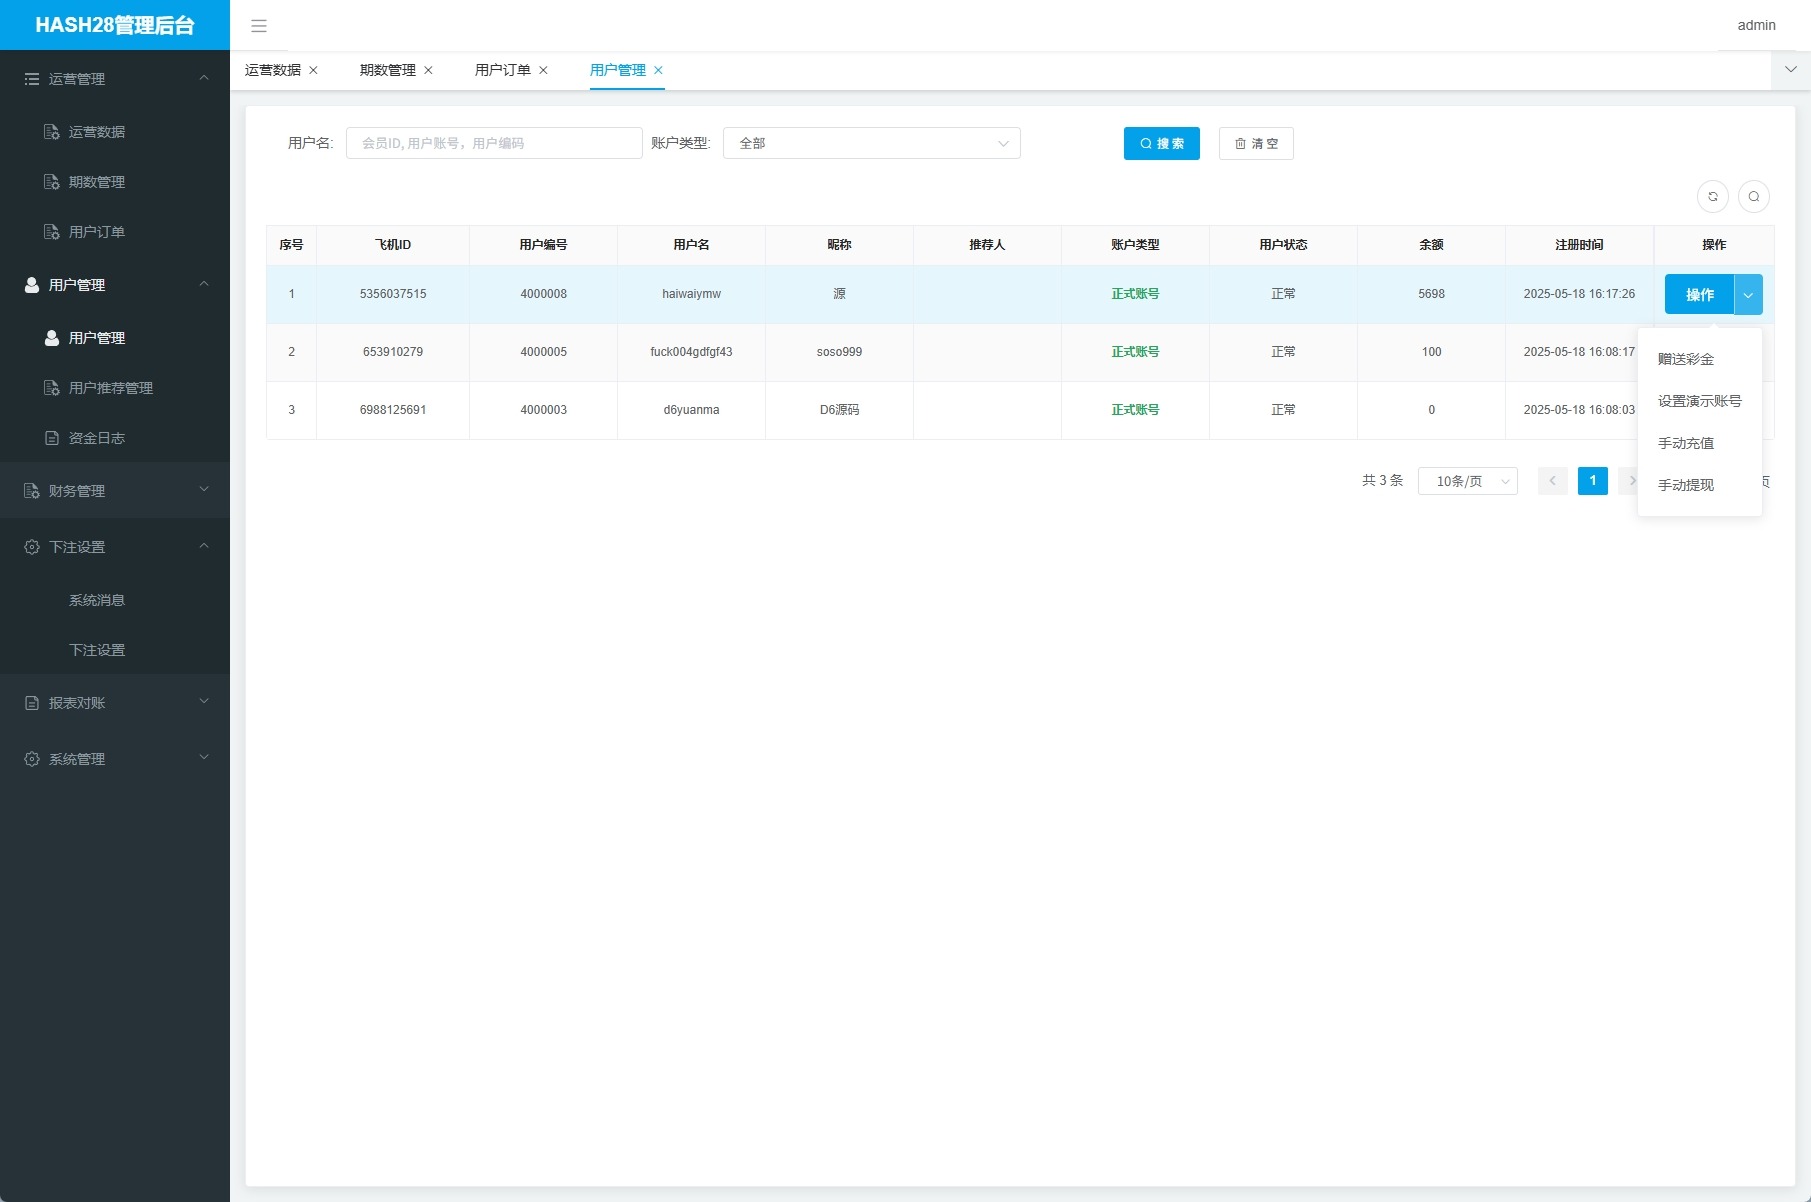Click the refresh table icon
This screenshot has width=1811, height=1202.
point(1713,197)
